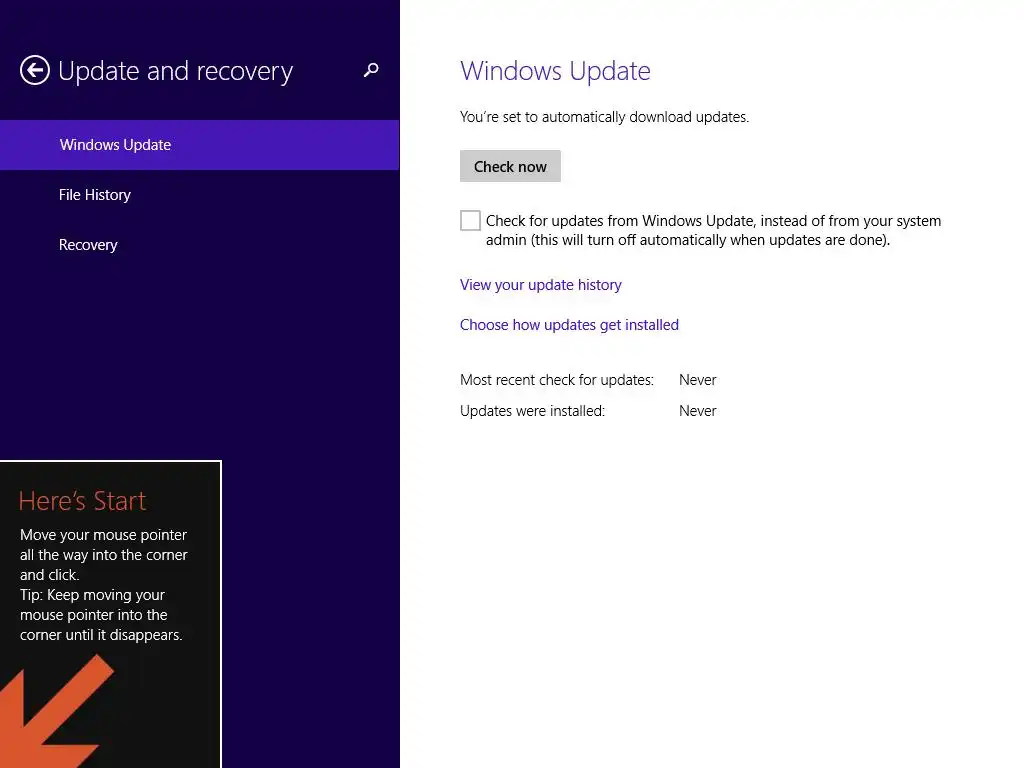The height and width of the screenshot is (768, 1024).
Task: Select Windows Update in sidebar
Action: tap(199, 145)
